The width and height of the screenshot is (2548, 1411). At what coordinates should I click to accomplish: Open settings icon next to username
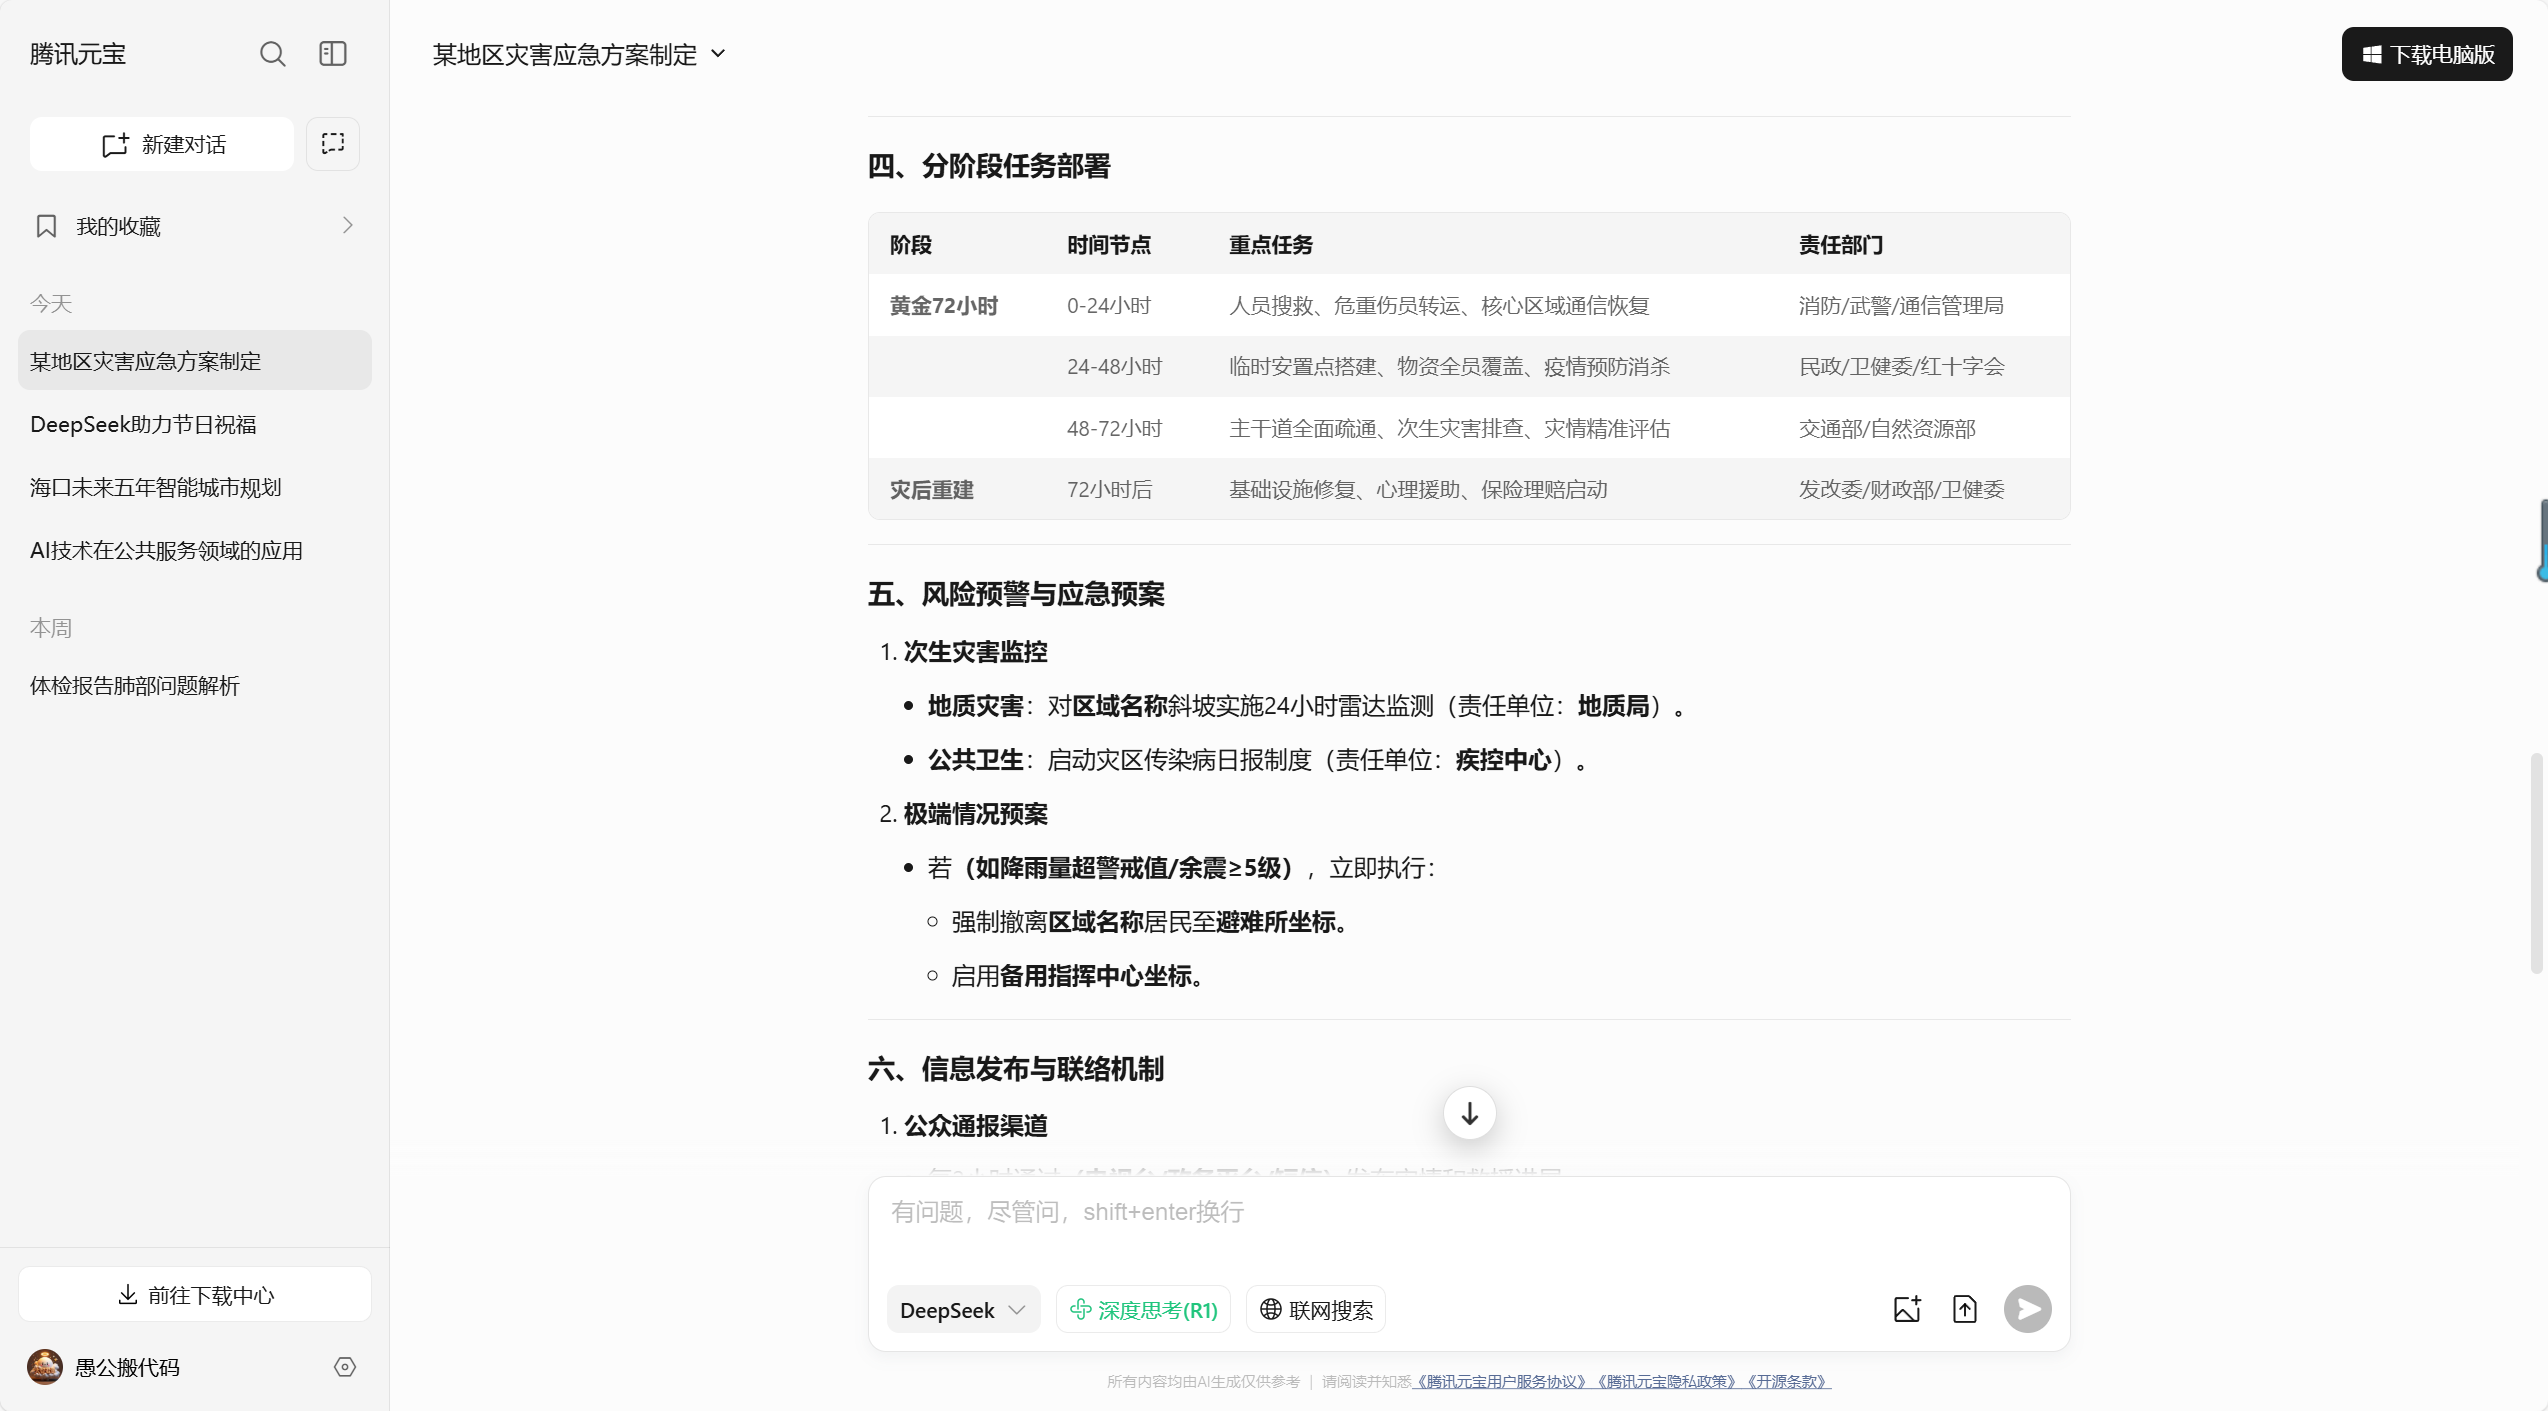345,1367
